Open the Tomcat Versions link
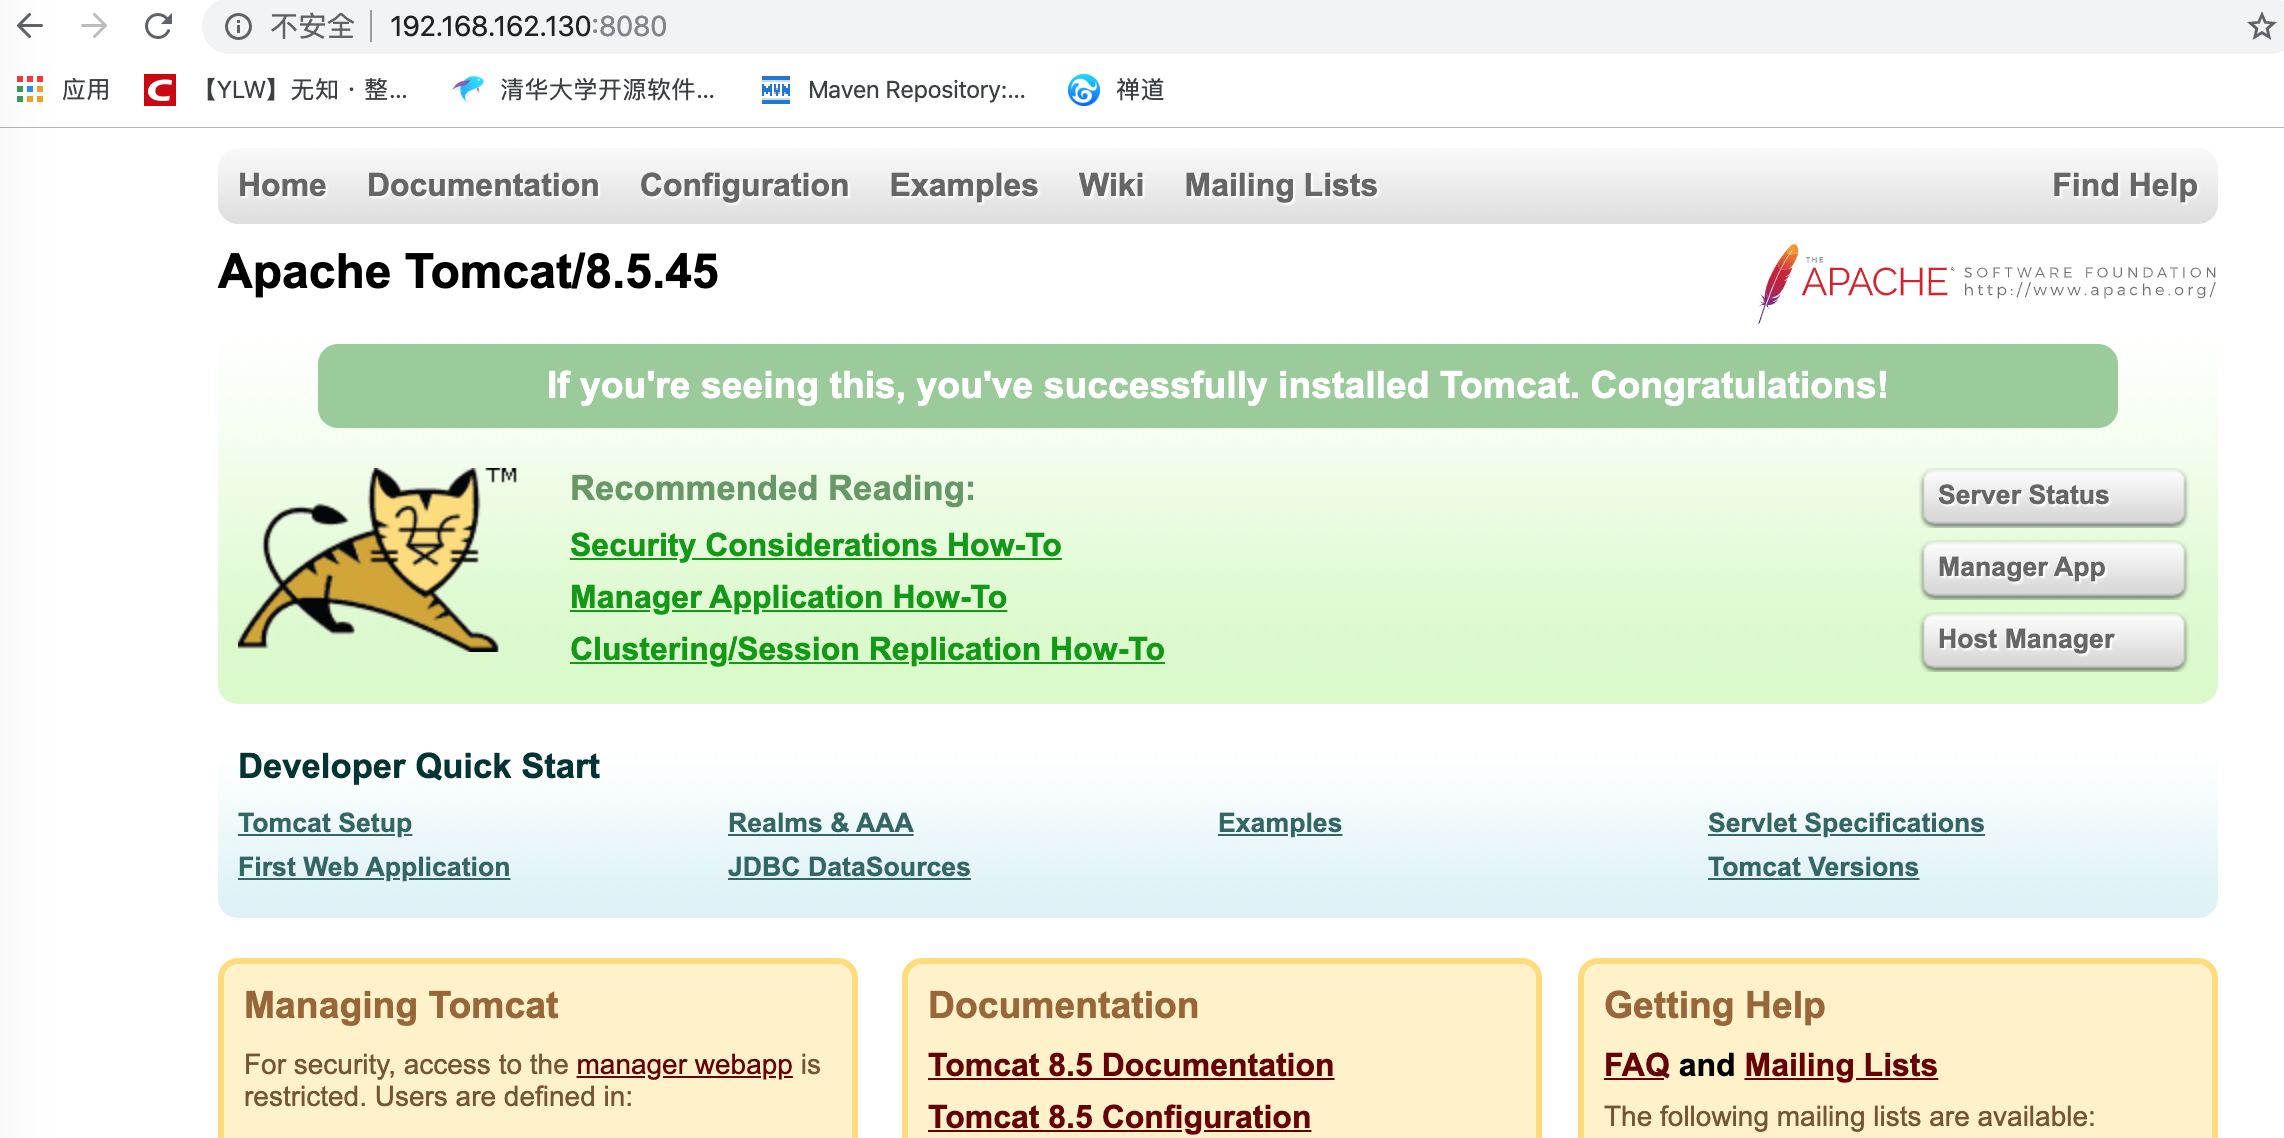Viewport: 2284px width, 1138px height. [1813, 867]
